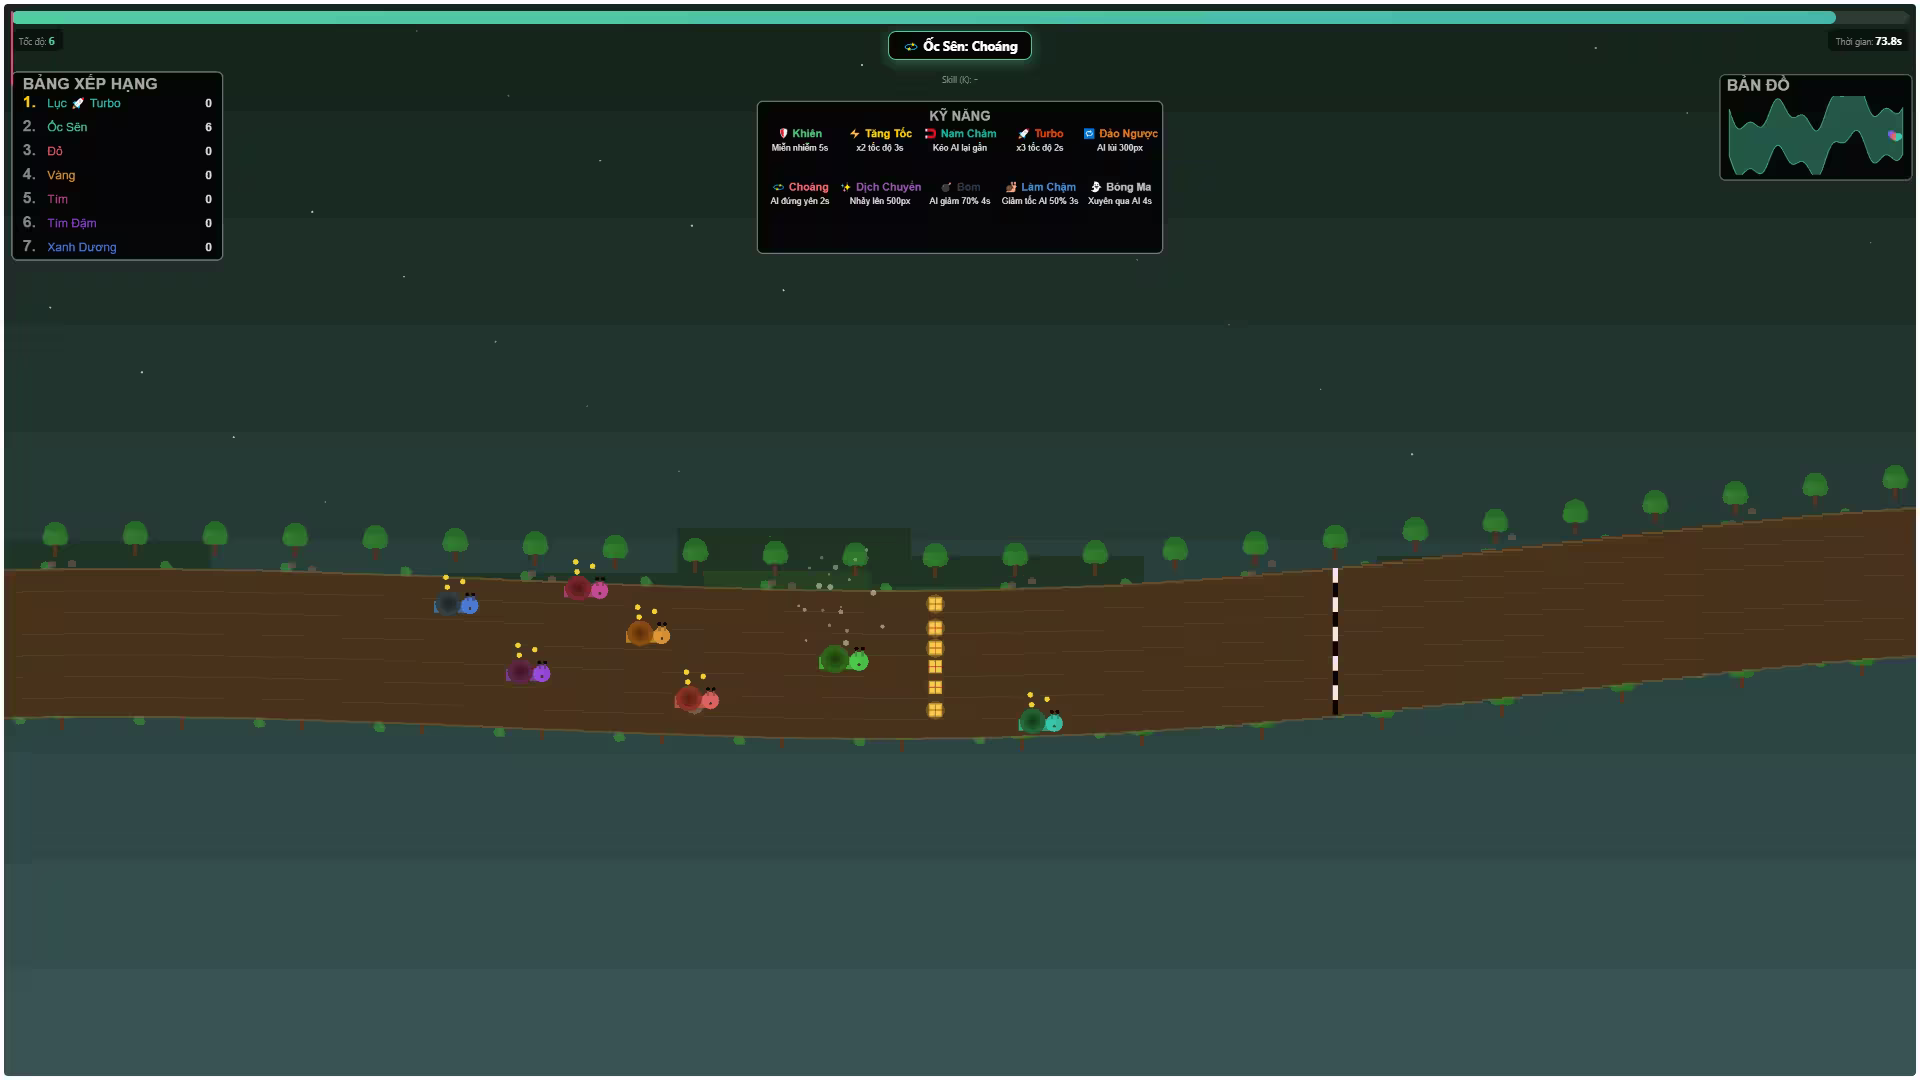The width and height of the screenshot is (1920, 1080).
Task: Click the top yellow item crate
Action: (x=935, y=604)
